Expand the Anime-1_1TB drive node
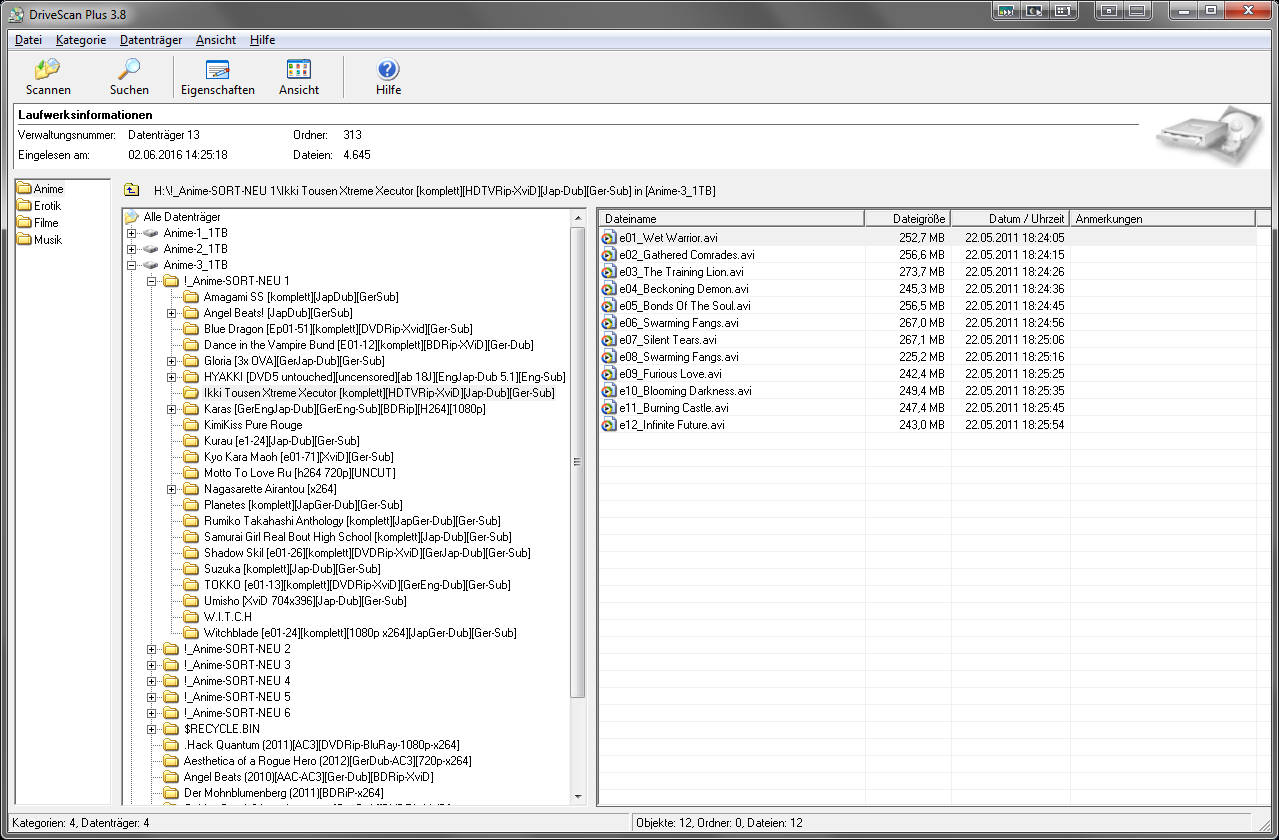The width and height of the screenshot is (1279, 840). click(132, 233)
